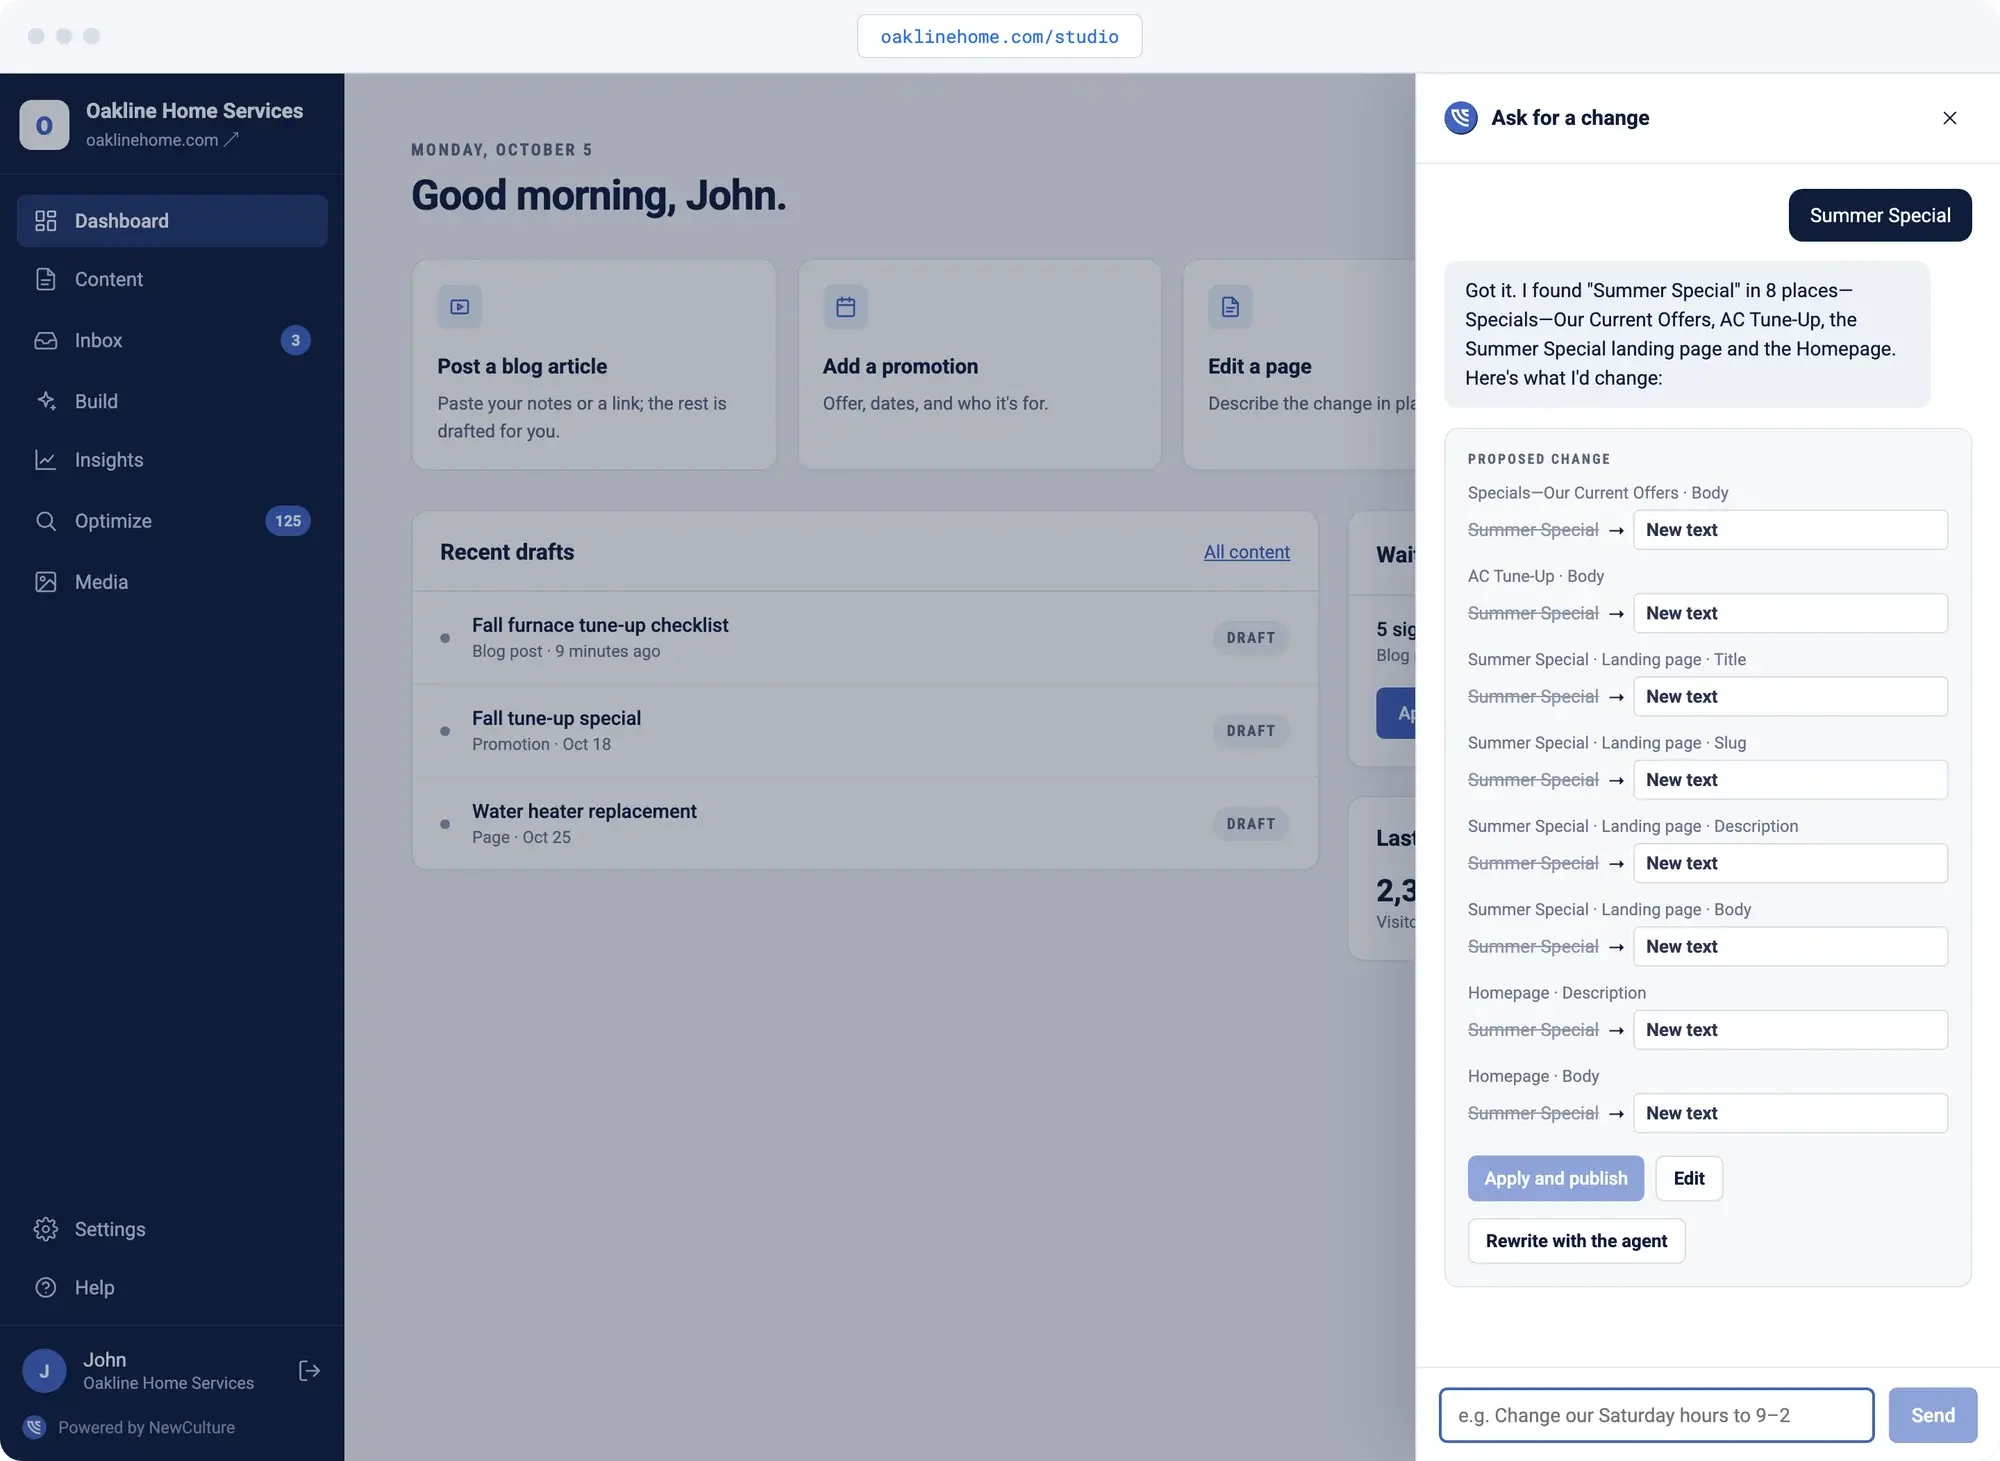
Task: Open the Add a promotion card title
Action: pyautogui.click(x=900, y=367)
